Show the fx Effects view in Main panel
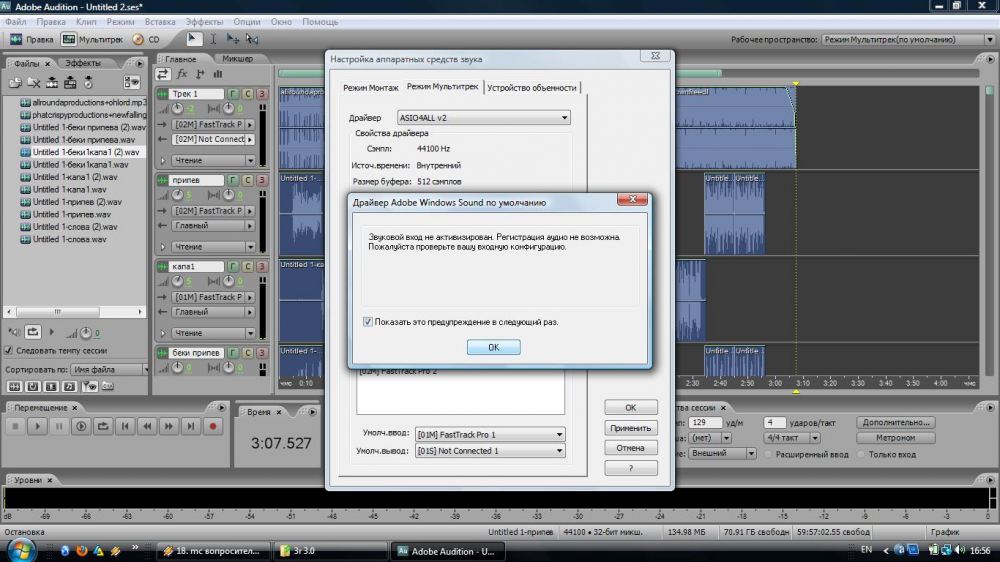 point(182,75)
